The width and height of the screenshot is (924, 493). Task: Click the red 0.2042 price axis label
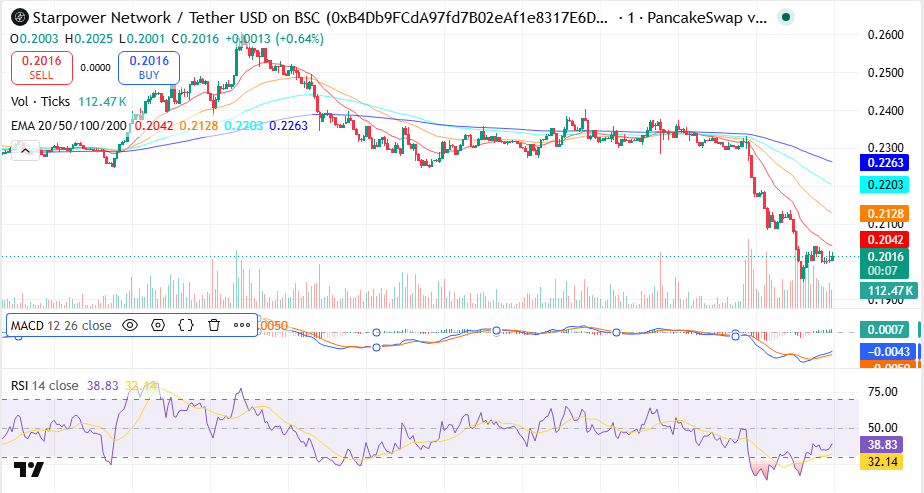tap(885, 239)
